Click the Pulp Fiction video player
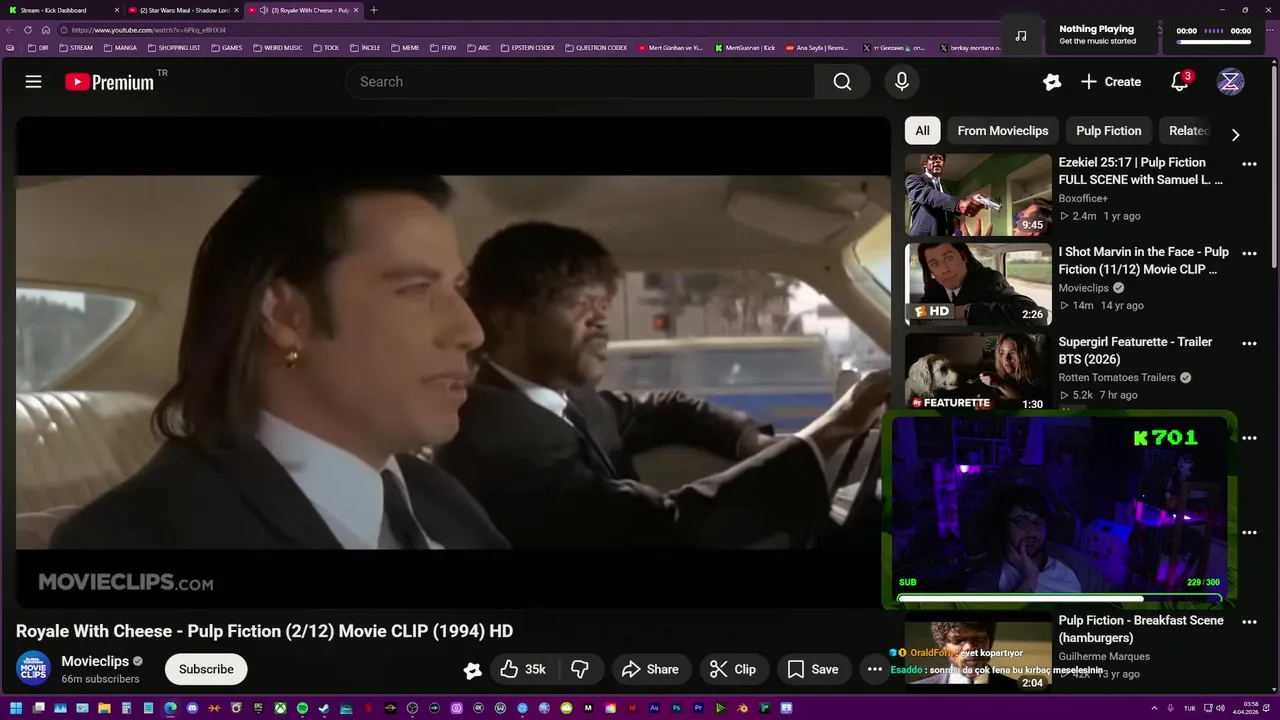The height and width of the screenshot is (720, 1280). 452,362
